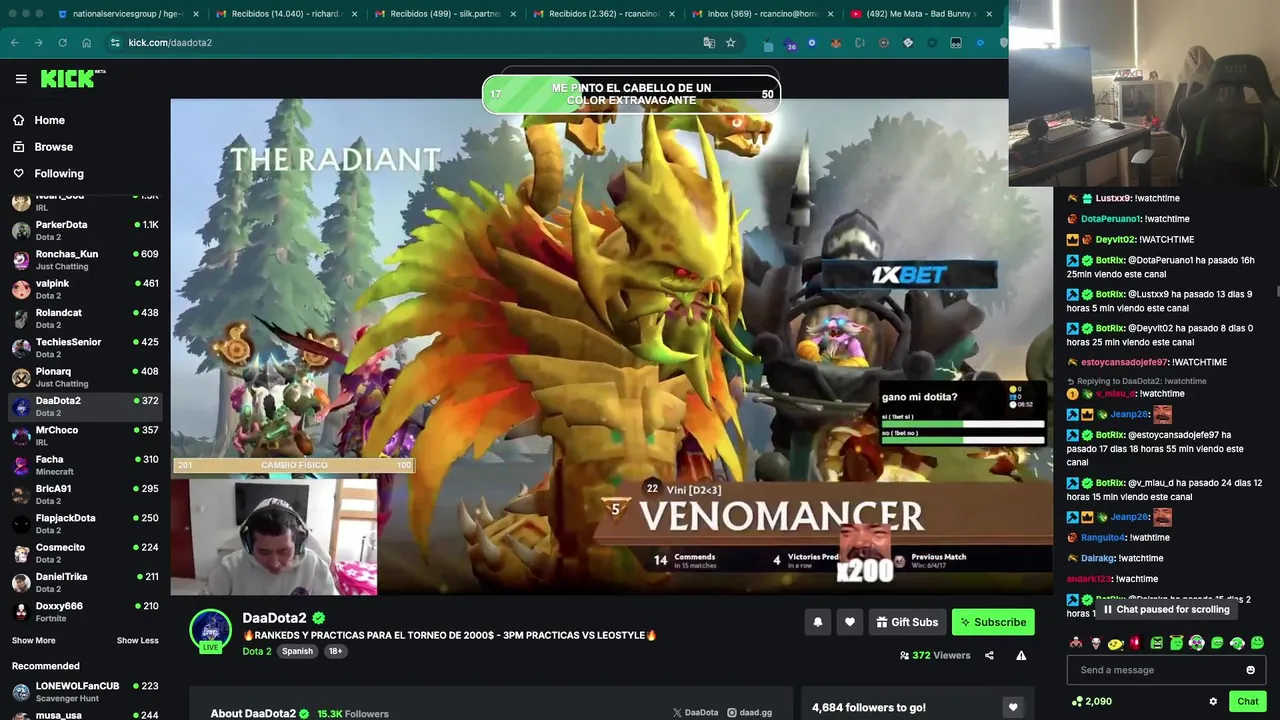Viewport: 1280px width, 720px height.
Task: Open Pionarq channel in sidebar
Action: 85,377
